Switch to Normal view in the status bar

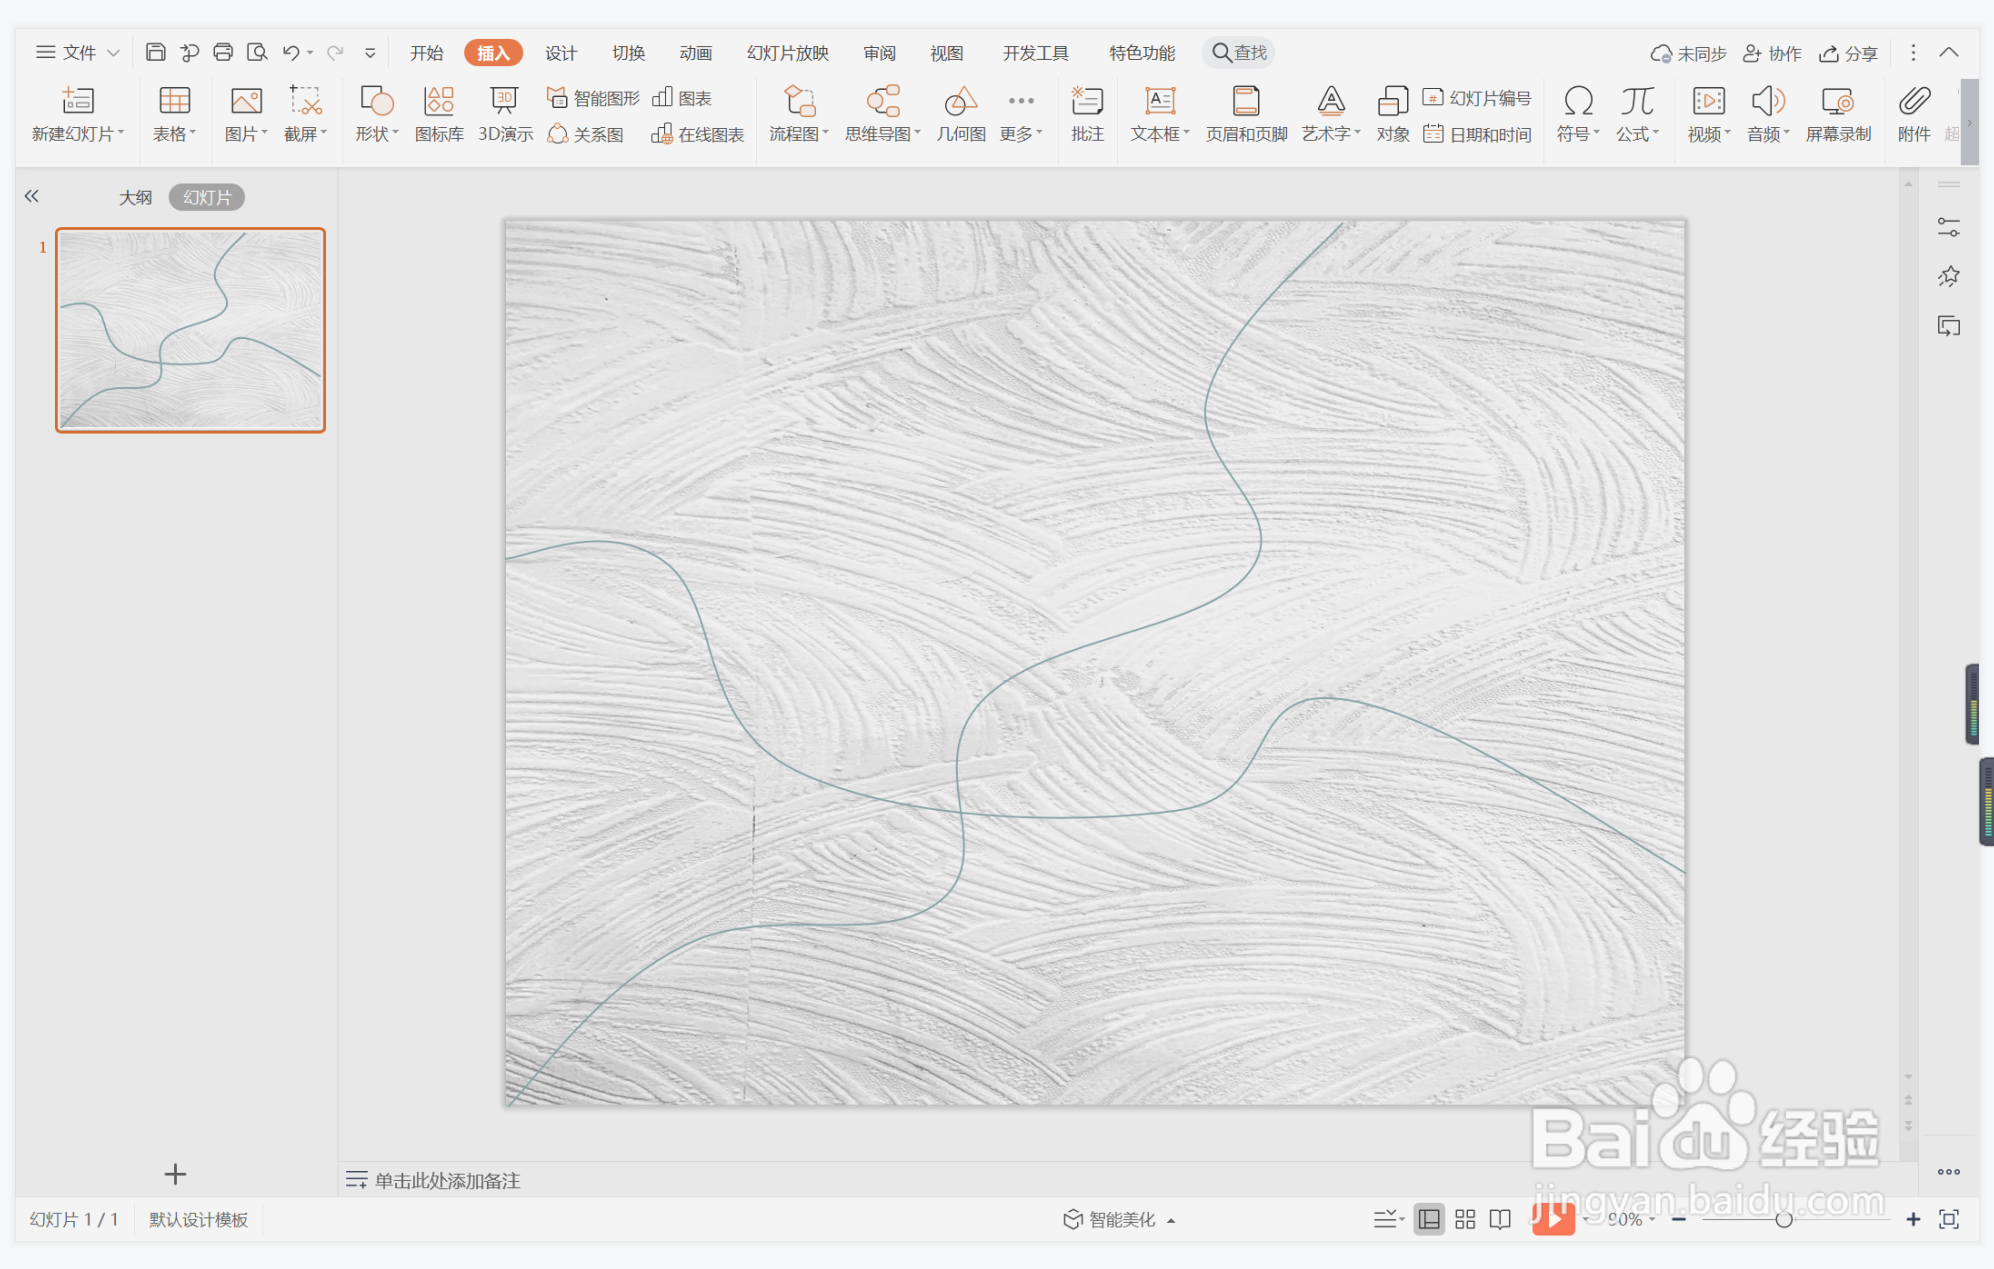(1430, 1219)
